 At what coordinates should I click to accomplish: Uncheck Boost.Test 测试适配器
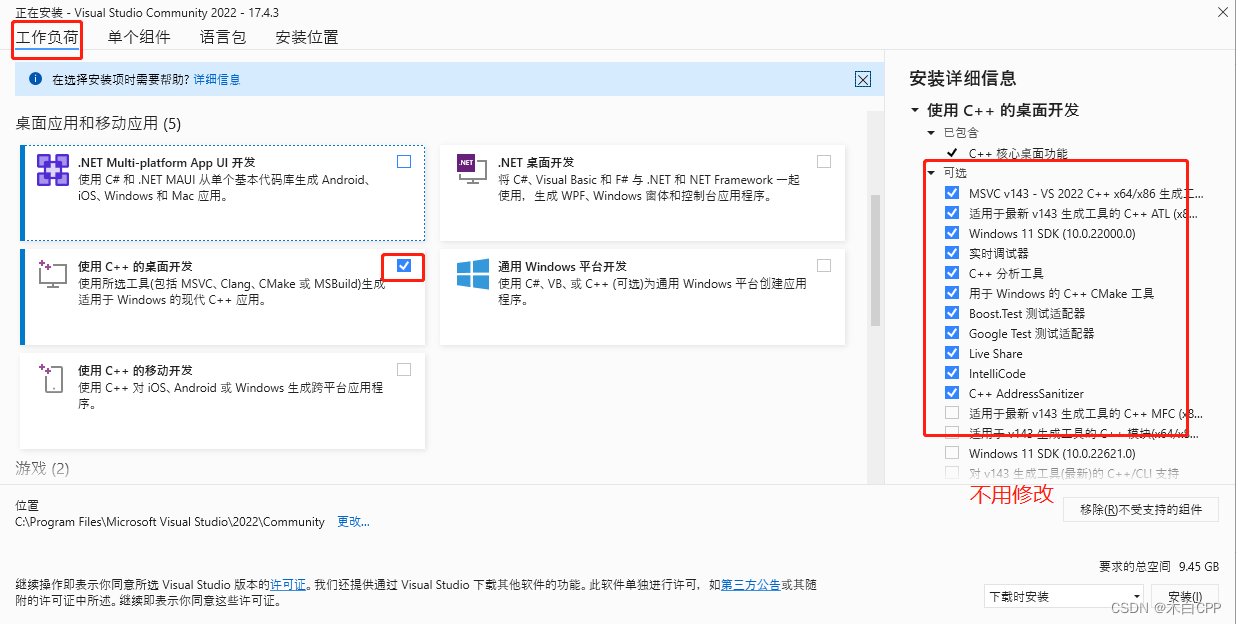click(x=952, y=313)
